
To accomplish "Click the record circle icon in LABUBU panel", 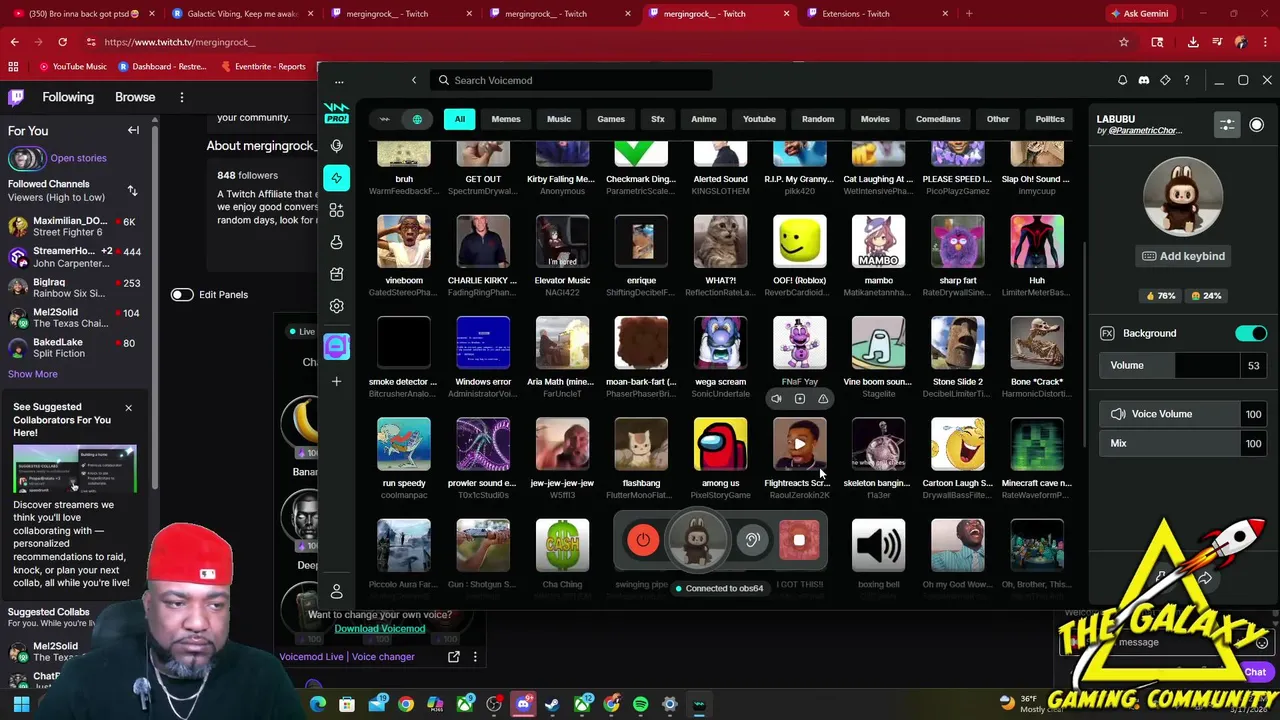I will pos(1257,125).
